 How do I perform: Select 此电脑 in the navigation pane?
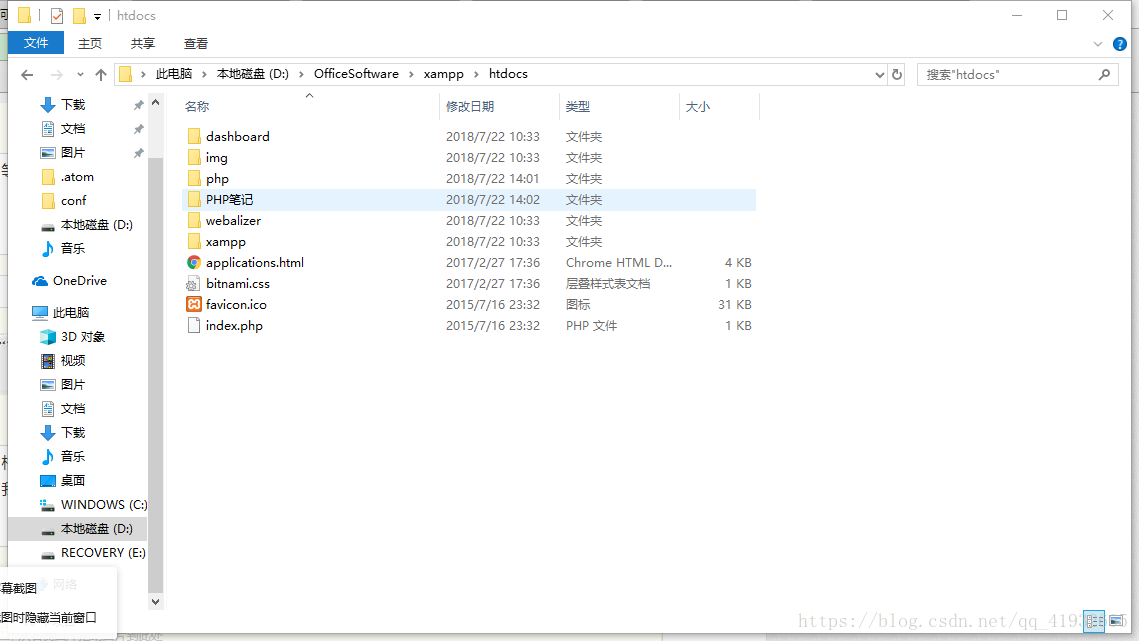coord(70,313)
